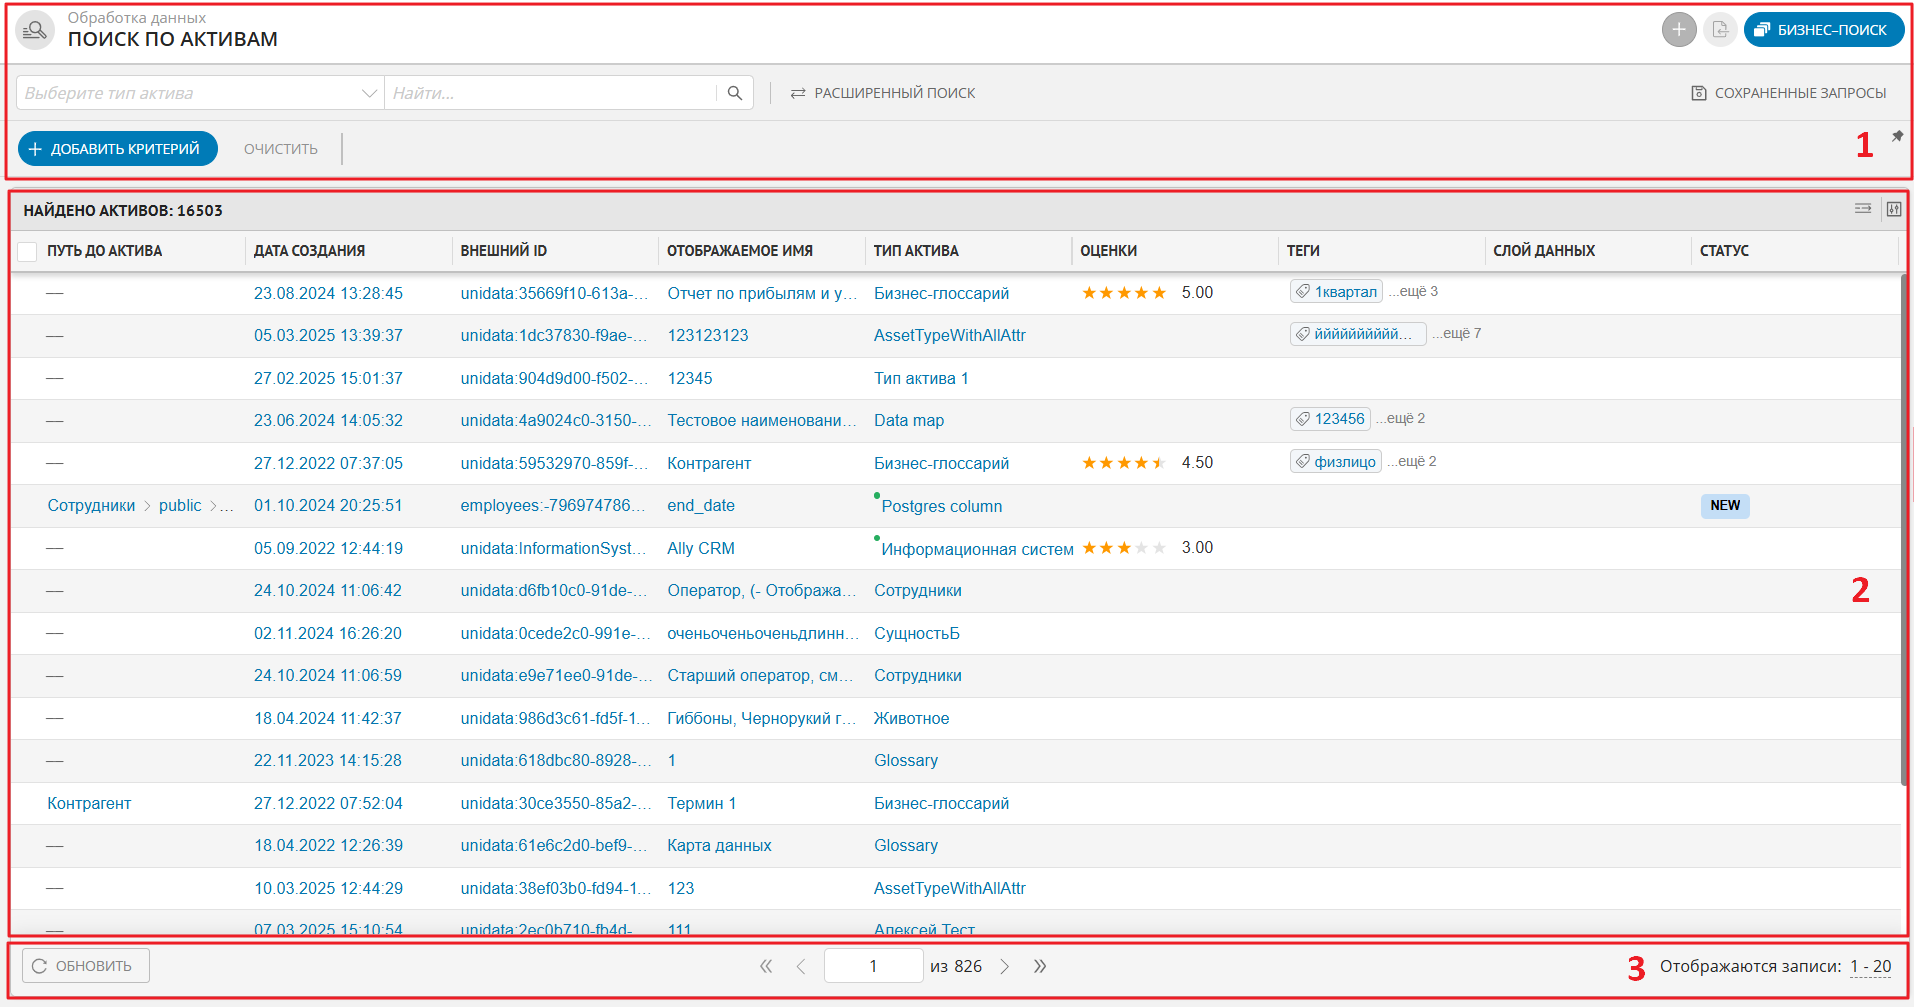The image size is (1914, 1007).
Task: Open РАСШИРЕННЫЙ ПОИСК via its arrows icon
Action: pyautogui.click(x=797, y=92)
